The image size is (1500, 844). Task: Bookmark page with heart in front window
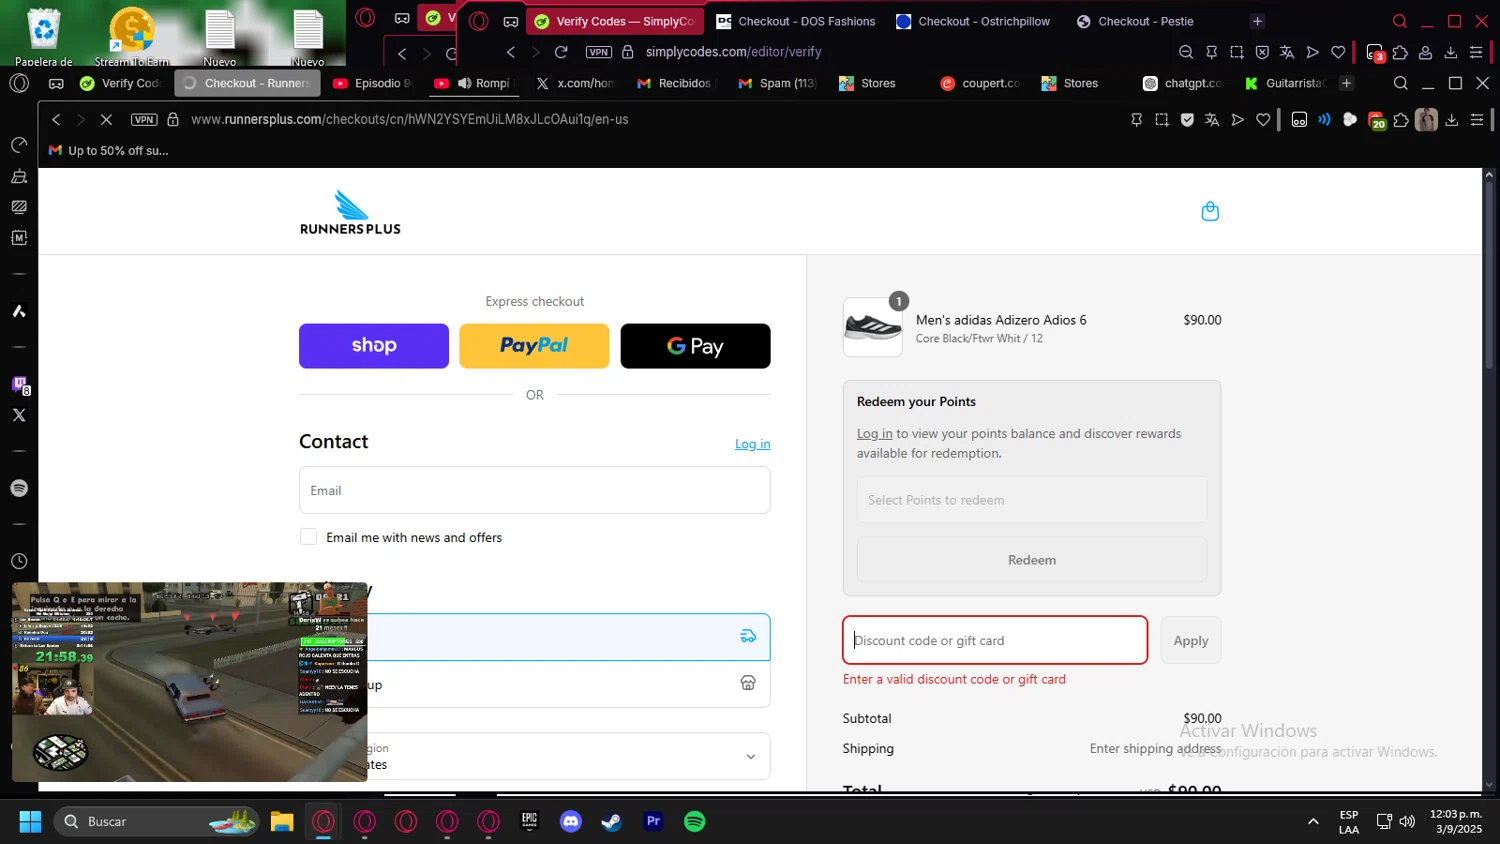click(x=1263, y=120)
